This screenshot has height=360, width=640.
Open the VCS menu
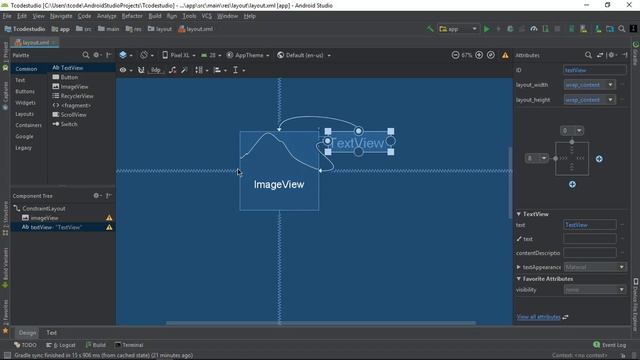pyautogui.click(x=207, y=16)
